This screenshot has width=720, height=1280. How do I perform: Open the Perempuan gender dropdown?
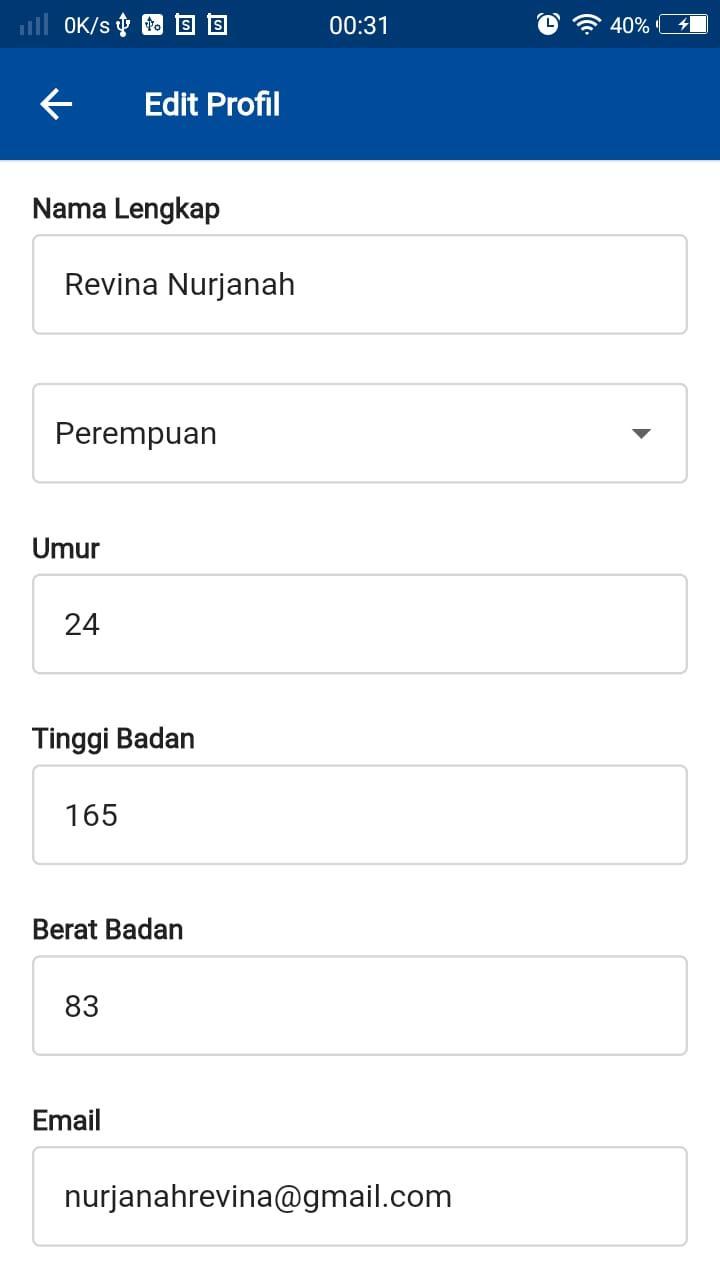point(360,433)
